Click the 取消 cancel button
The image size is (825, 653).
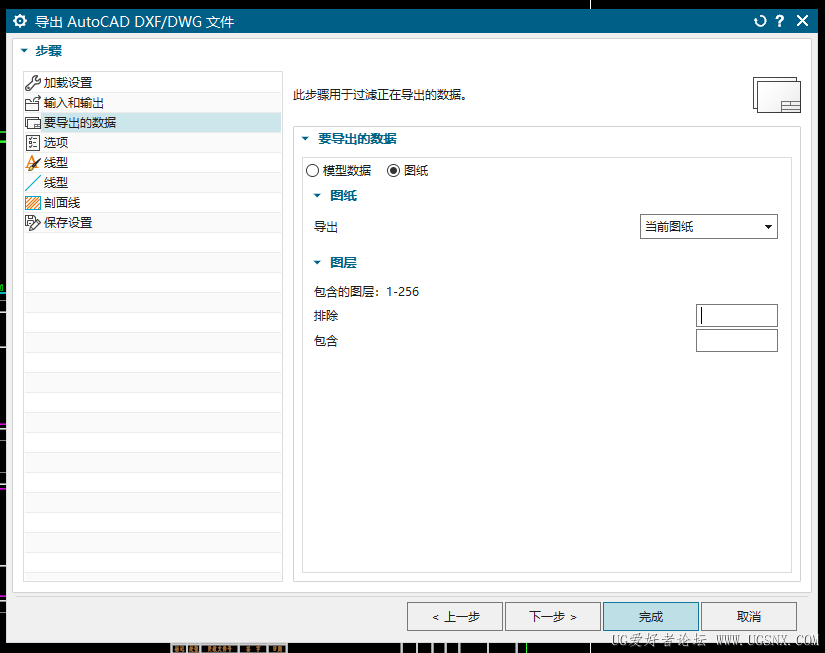749,617
